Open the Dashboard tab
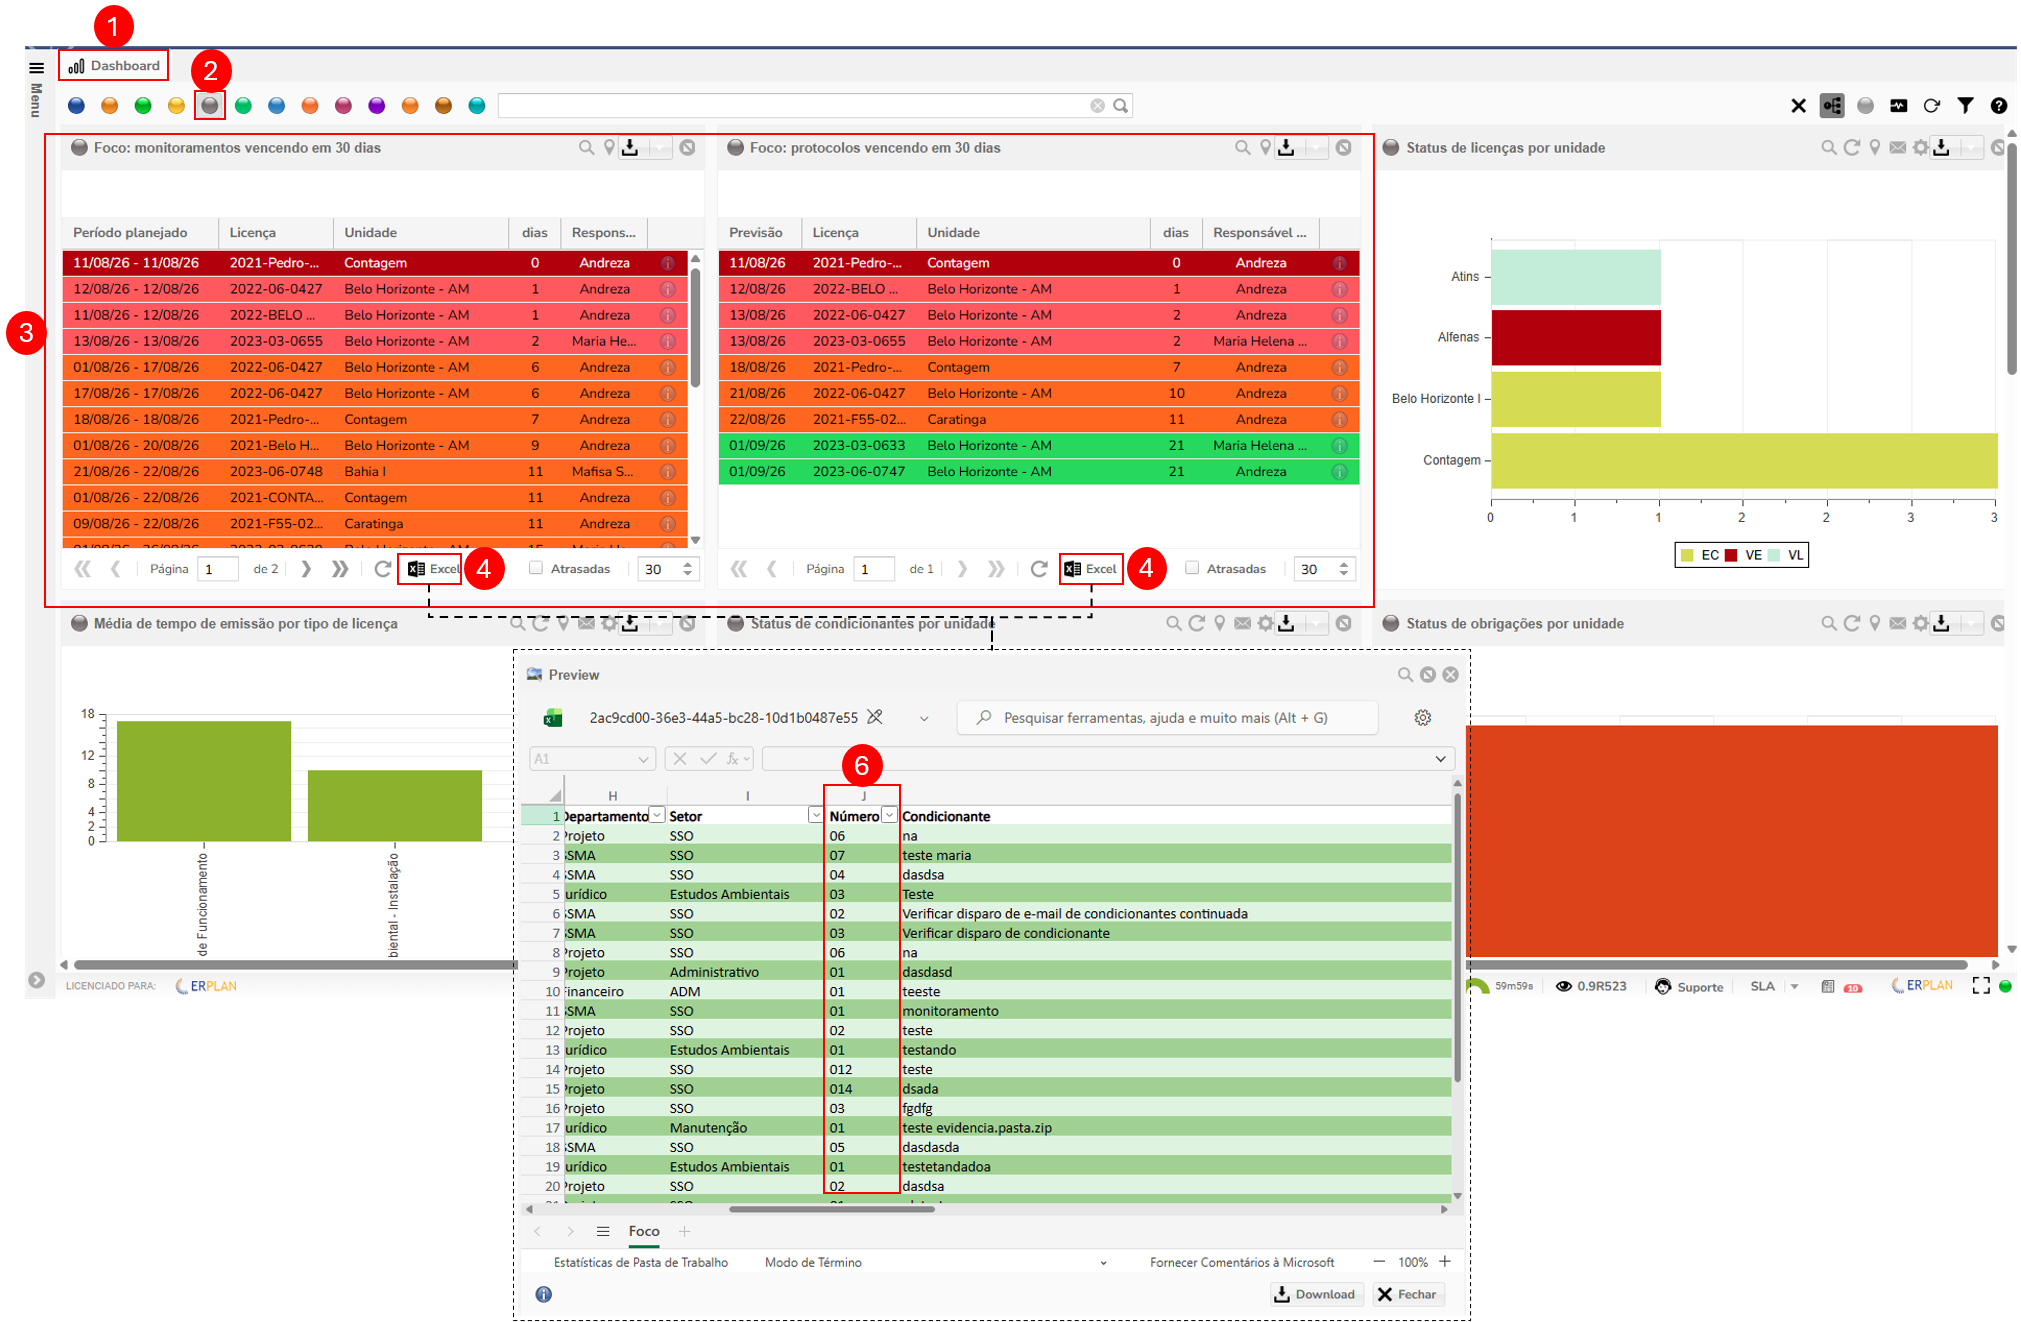2021x1322 pixels. coord(114,66)
